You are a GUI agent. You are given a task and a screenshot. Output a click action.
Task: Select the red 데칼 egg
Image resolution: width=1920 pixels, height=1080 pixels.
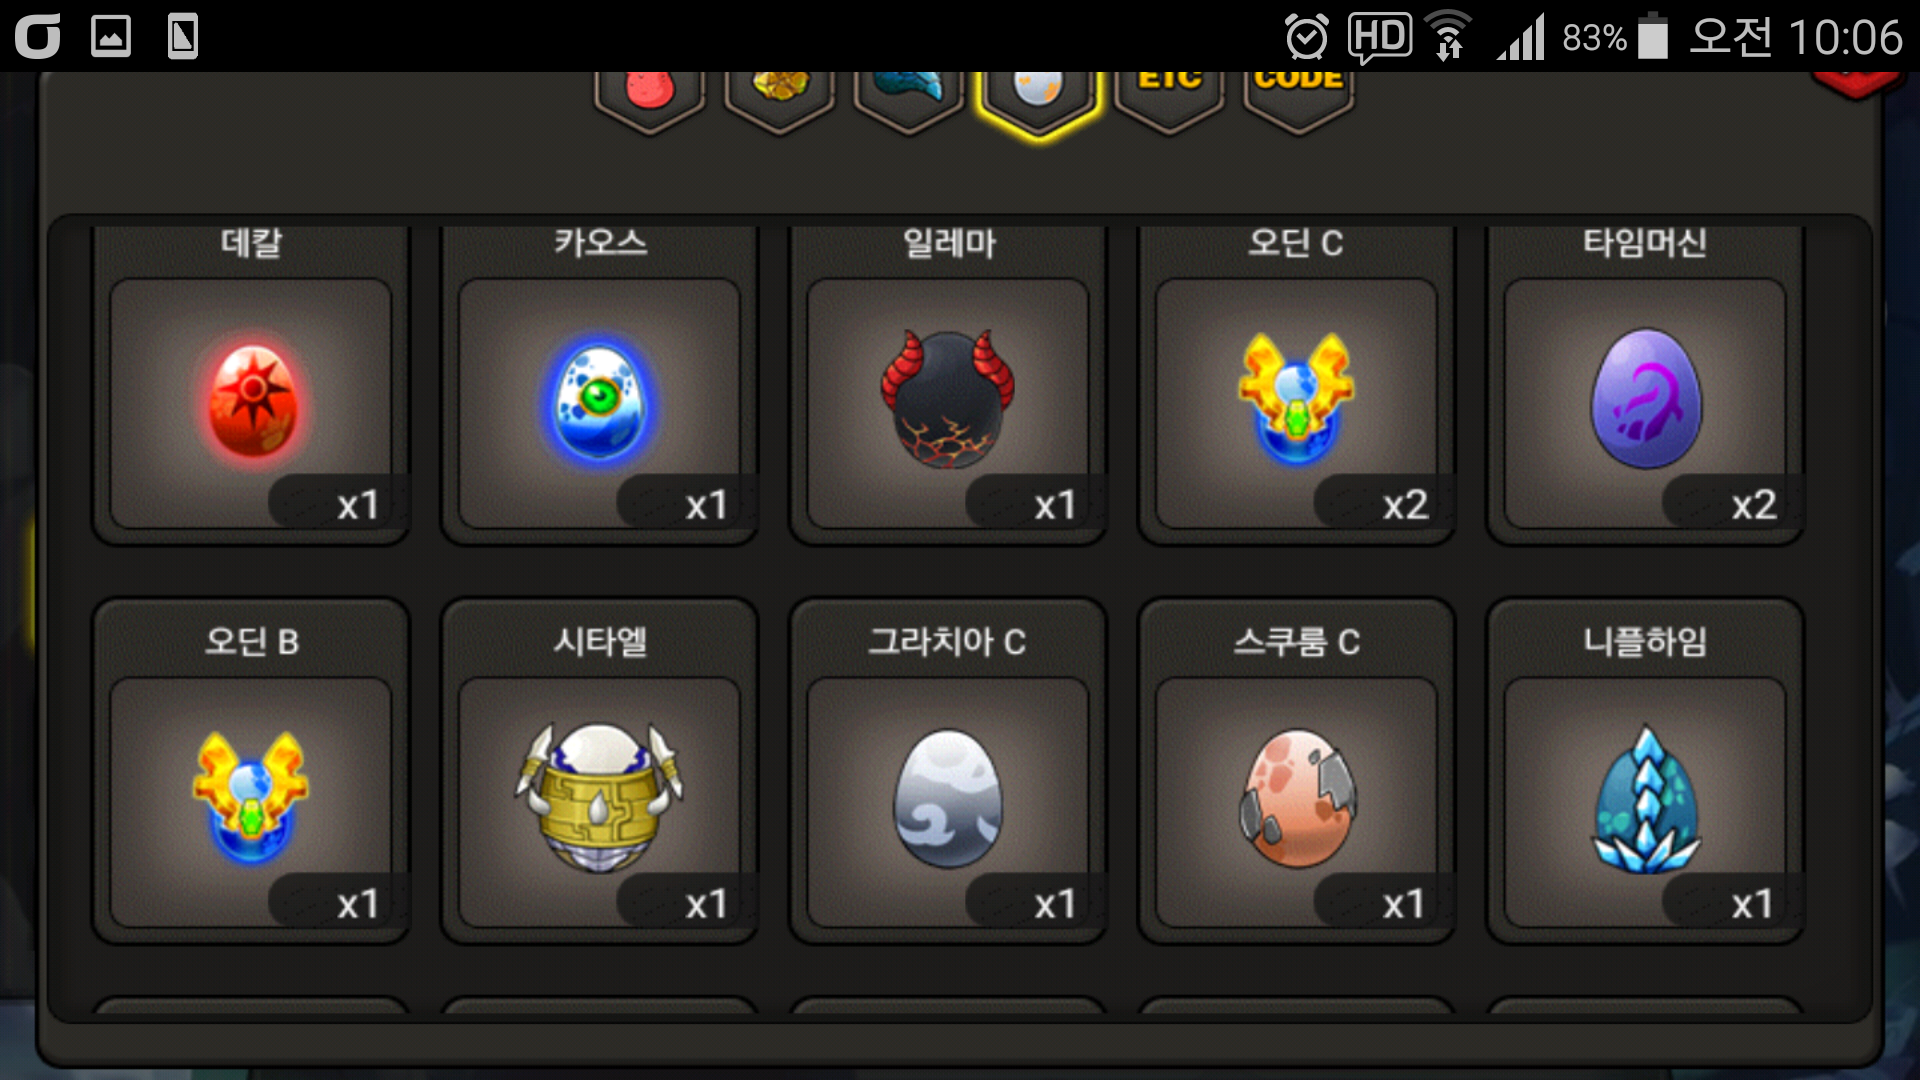pyautogui.click(x=251, y=402)
